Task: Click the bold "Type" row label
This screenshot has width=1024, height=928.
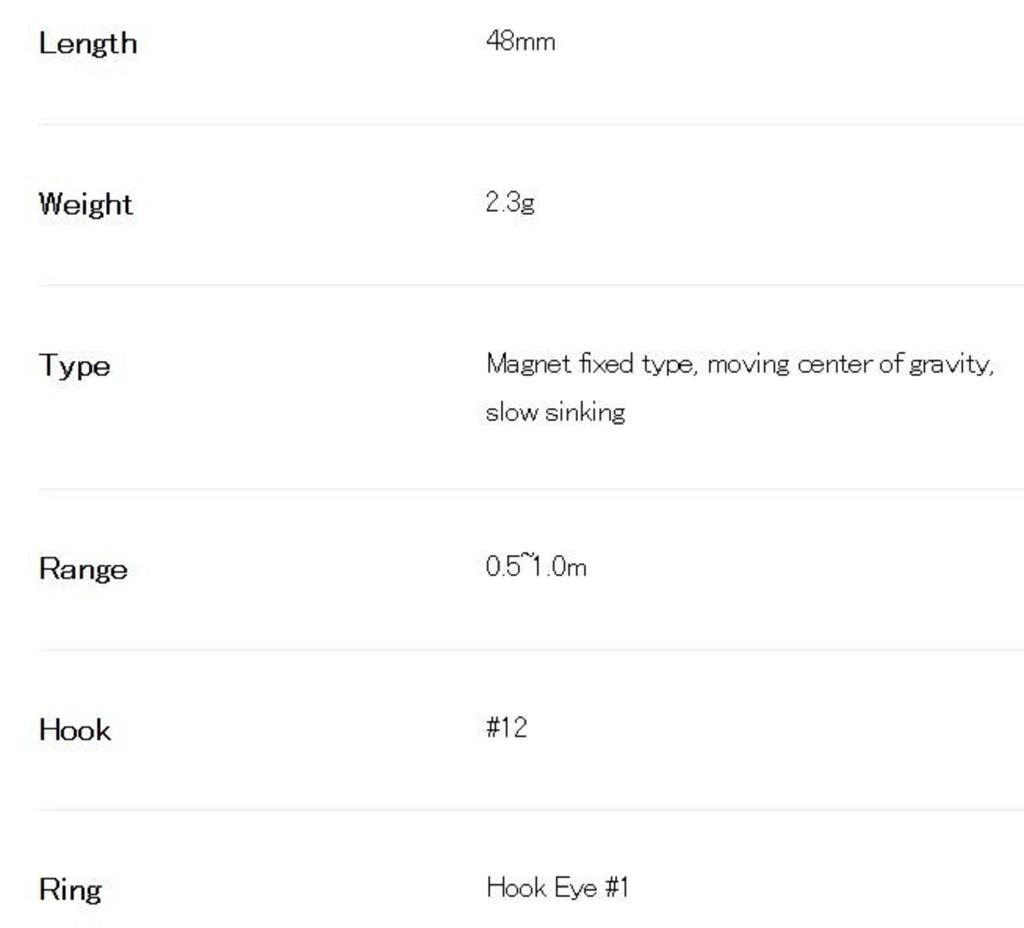Action: click(x=75, y=365)
